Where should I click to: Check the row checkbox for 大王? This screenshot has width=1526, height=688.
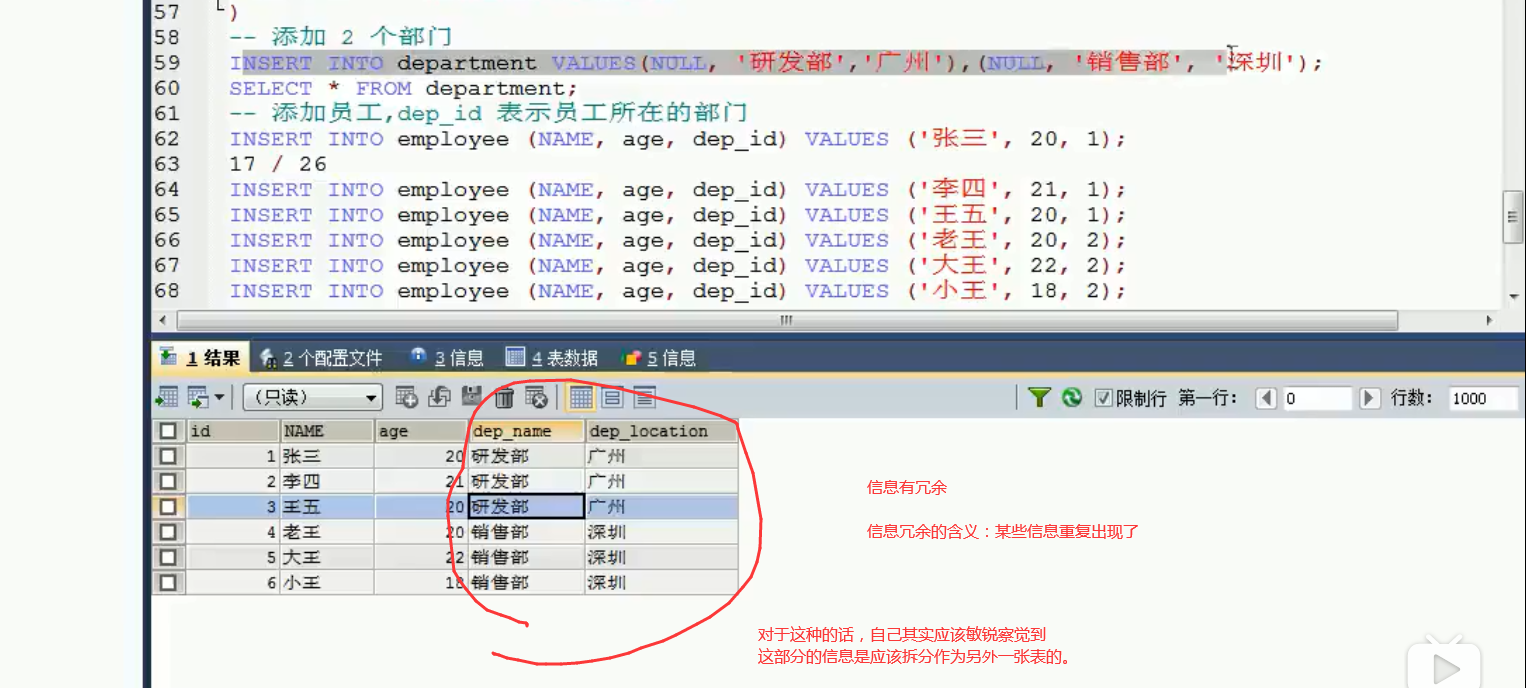(168, 557)
